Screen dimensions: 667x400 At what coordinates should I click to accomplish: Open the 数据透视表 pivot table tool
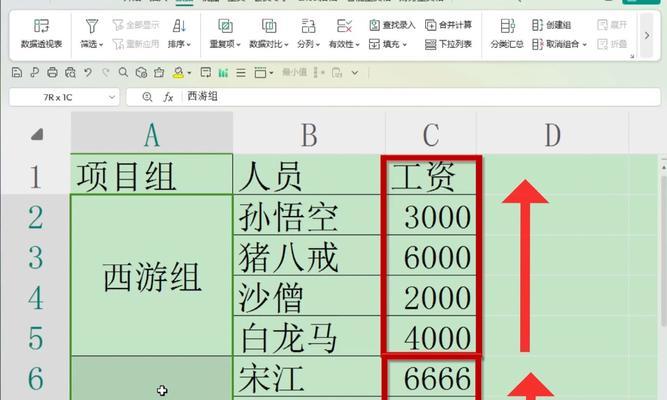pyautogui.click(x=41, y=33)
